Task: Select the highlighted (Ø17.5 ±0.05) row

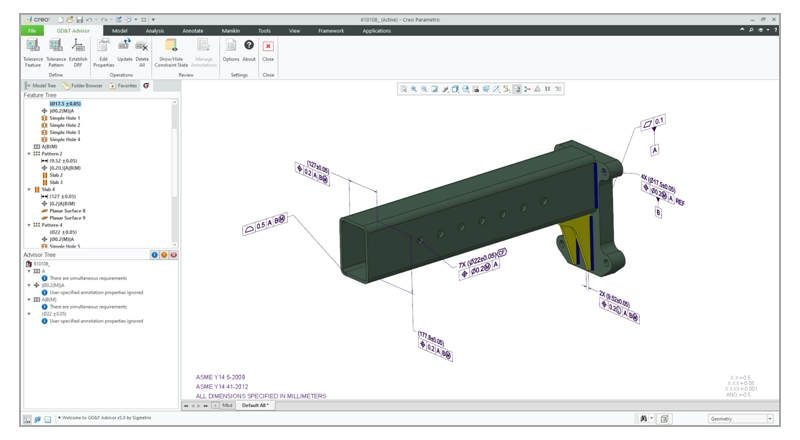Action: [x=65, y=104]
